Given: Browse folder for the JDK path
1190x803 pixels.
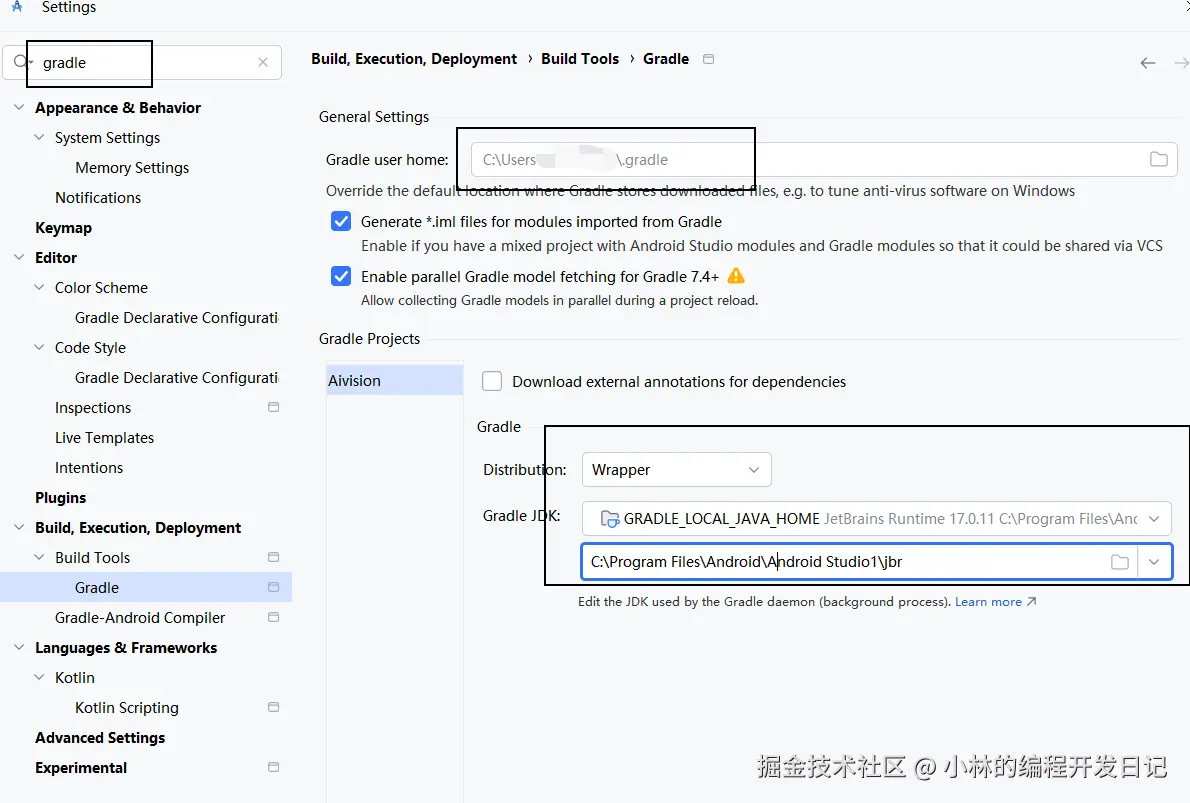Looking at the screenshot, I should click(x=1119, y=562).
